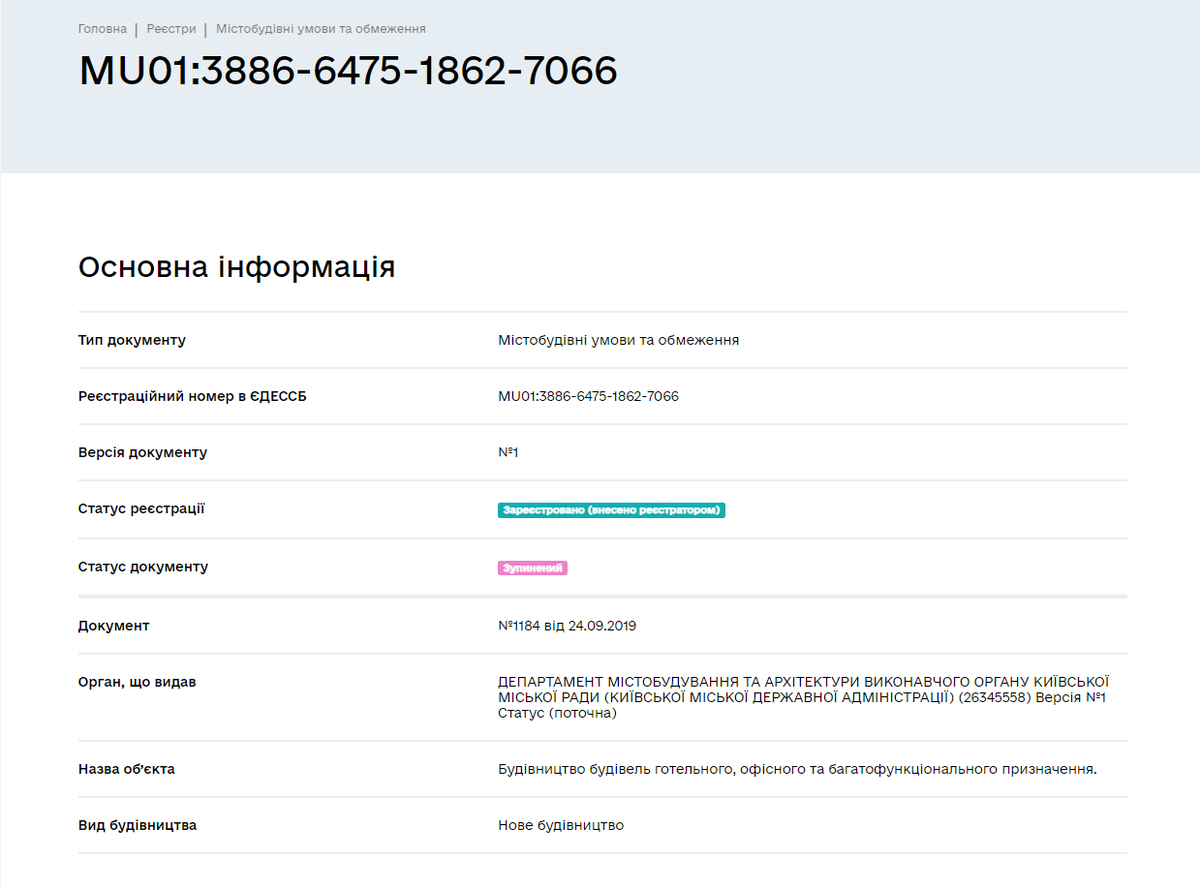Open the Головна breadcrumb link
The height and width of the screenshot is (890, 1200).
(103, 29)
